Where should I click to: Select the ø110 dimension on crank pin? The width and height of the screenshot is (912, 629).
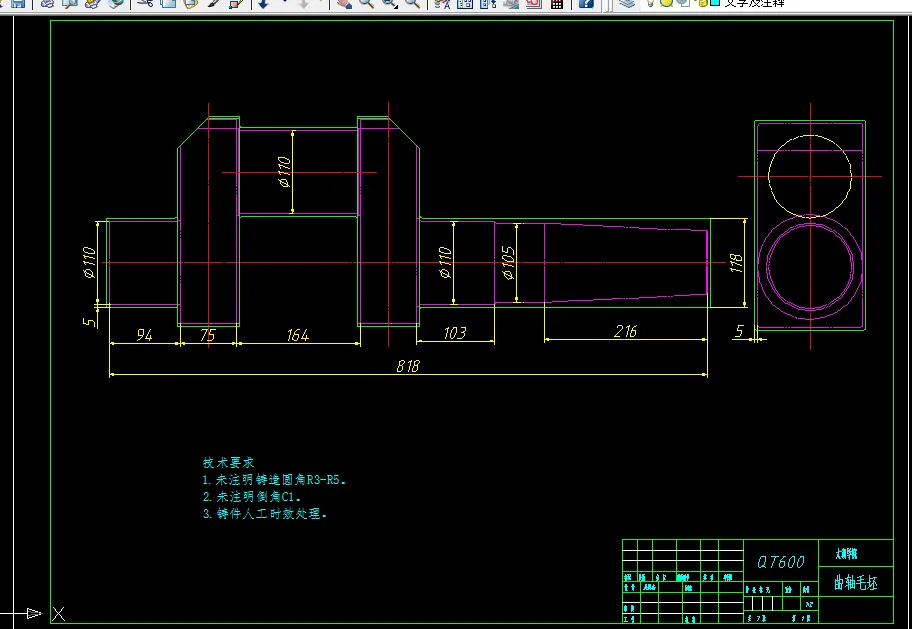coord(284,172)
